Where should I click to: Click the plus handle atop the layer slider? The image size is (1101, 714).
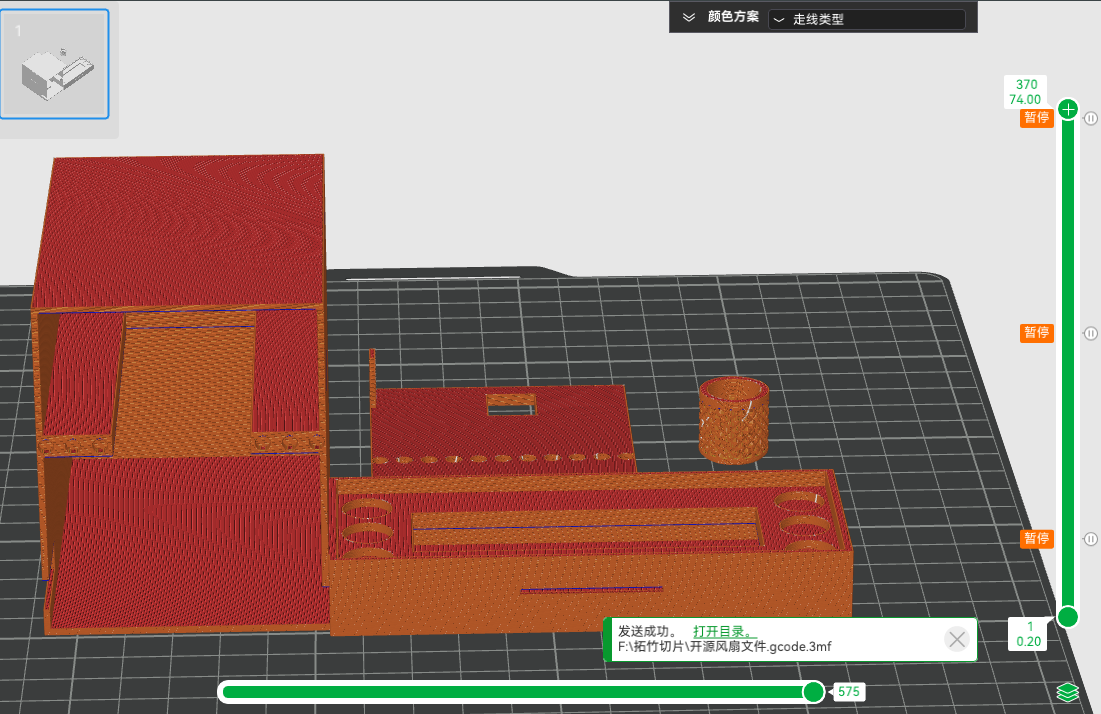pos(1068,110)
